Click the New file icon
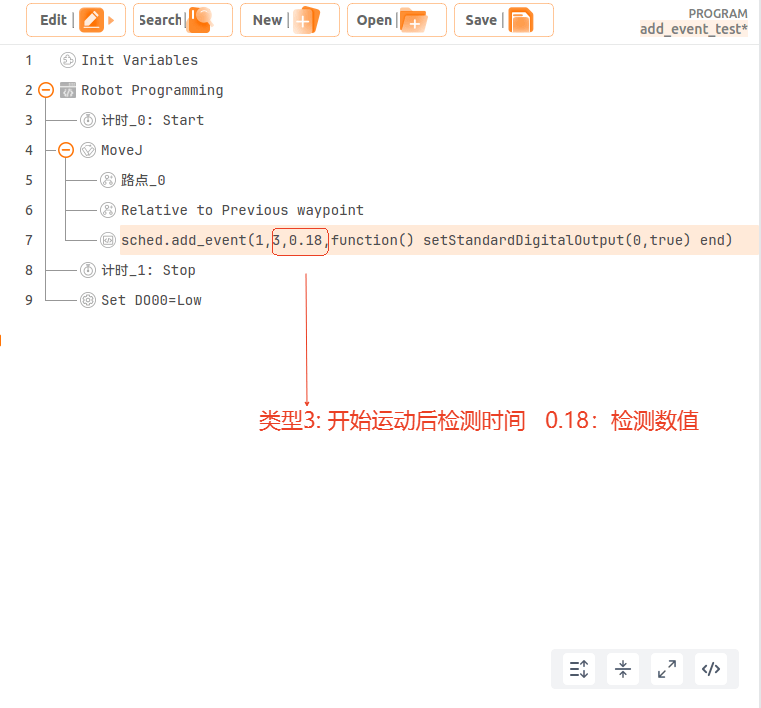761x708 pixels. (307, 20)
